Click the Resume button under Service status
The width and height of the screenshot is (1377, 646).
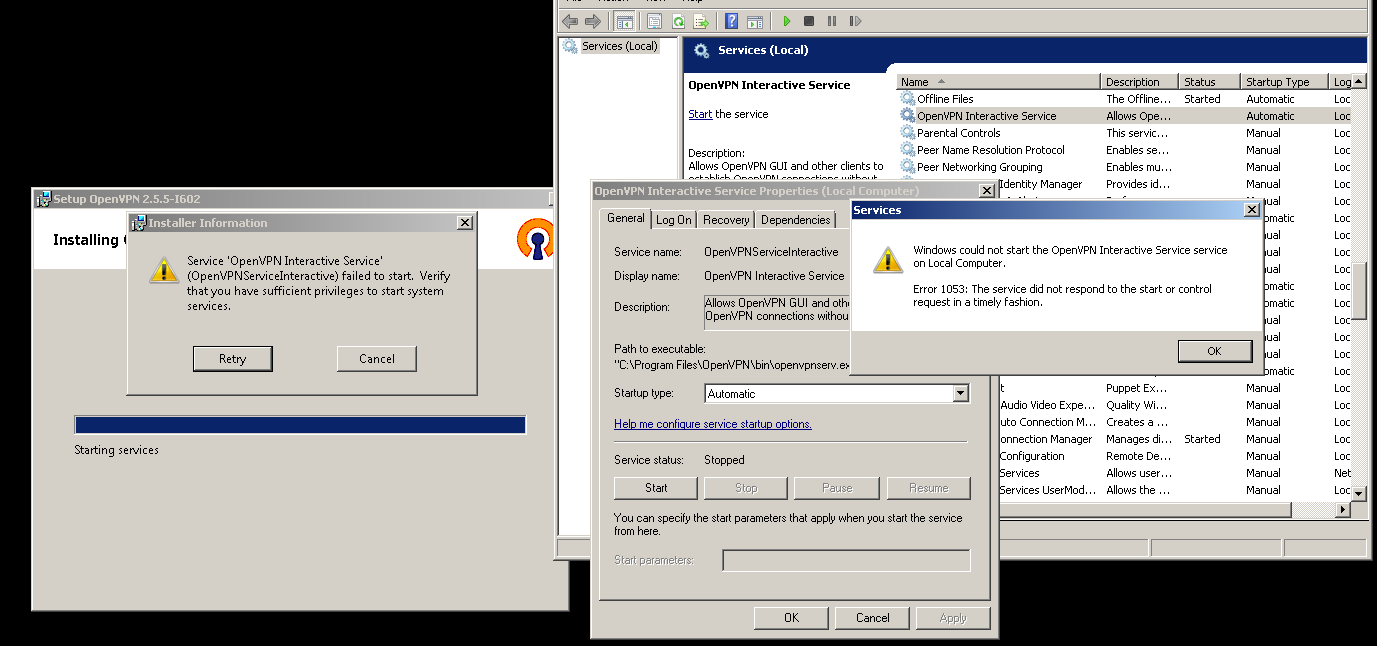(x=928, y=488)
